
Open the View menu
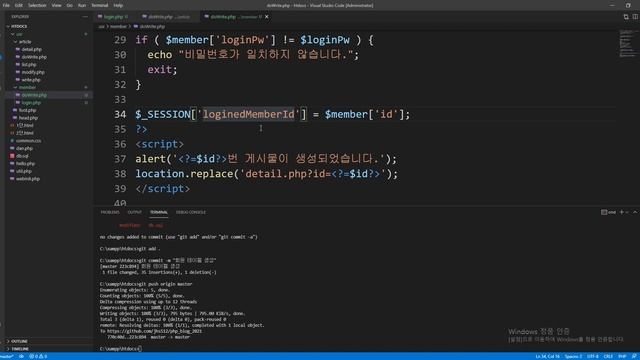[x=56, y=5]
